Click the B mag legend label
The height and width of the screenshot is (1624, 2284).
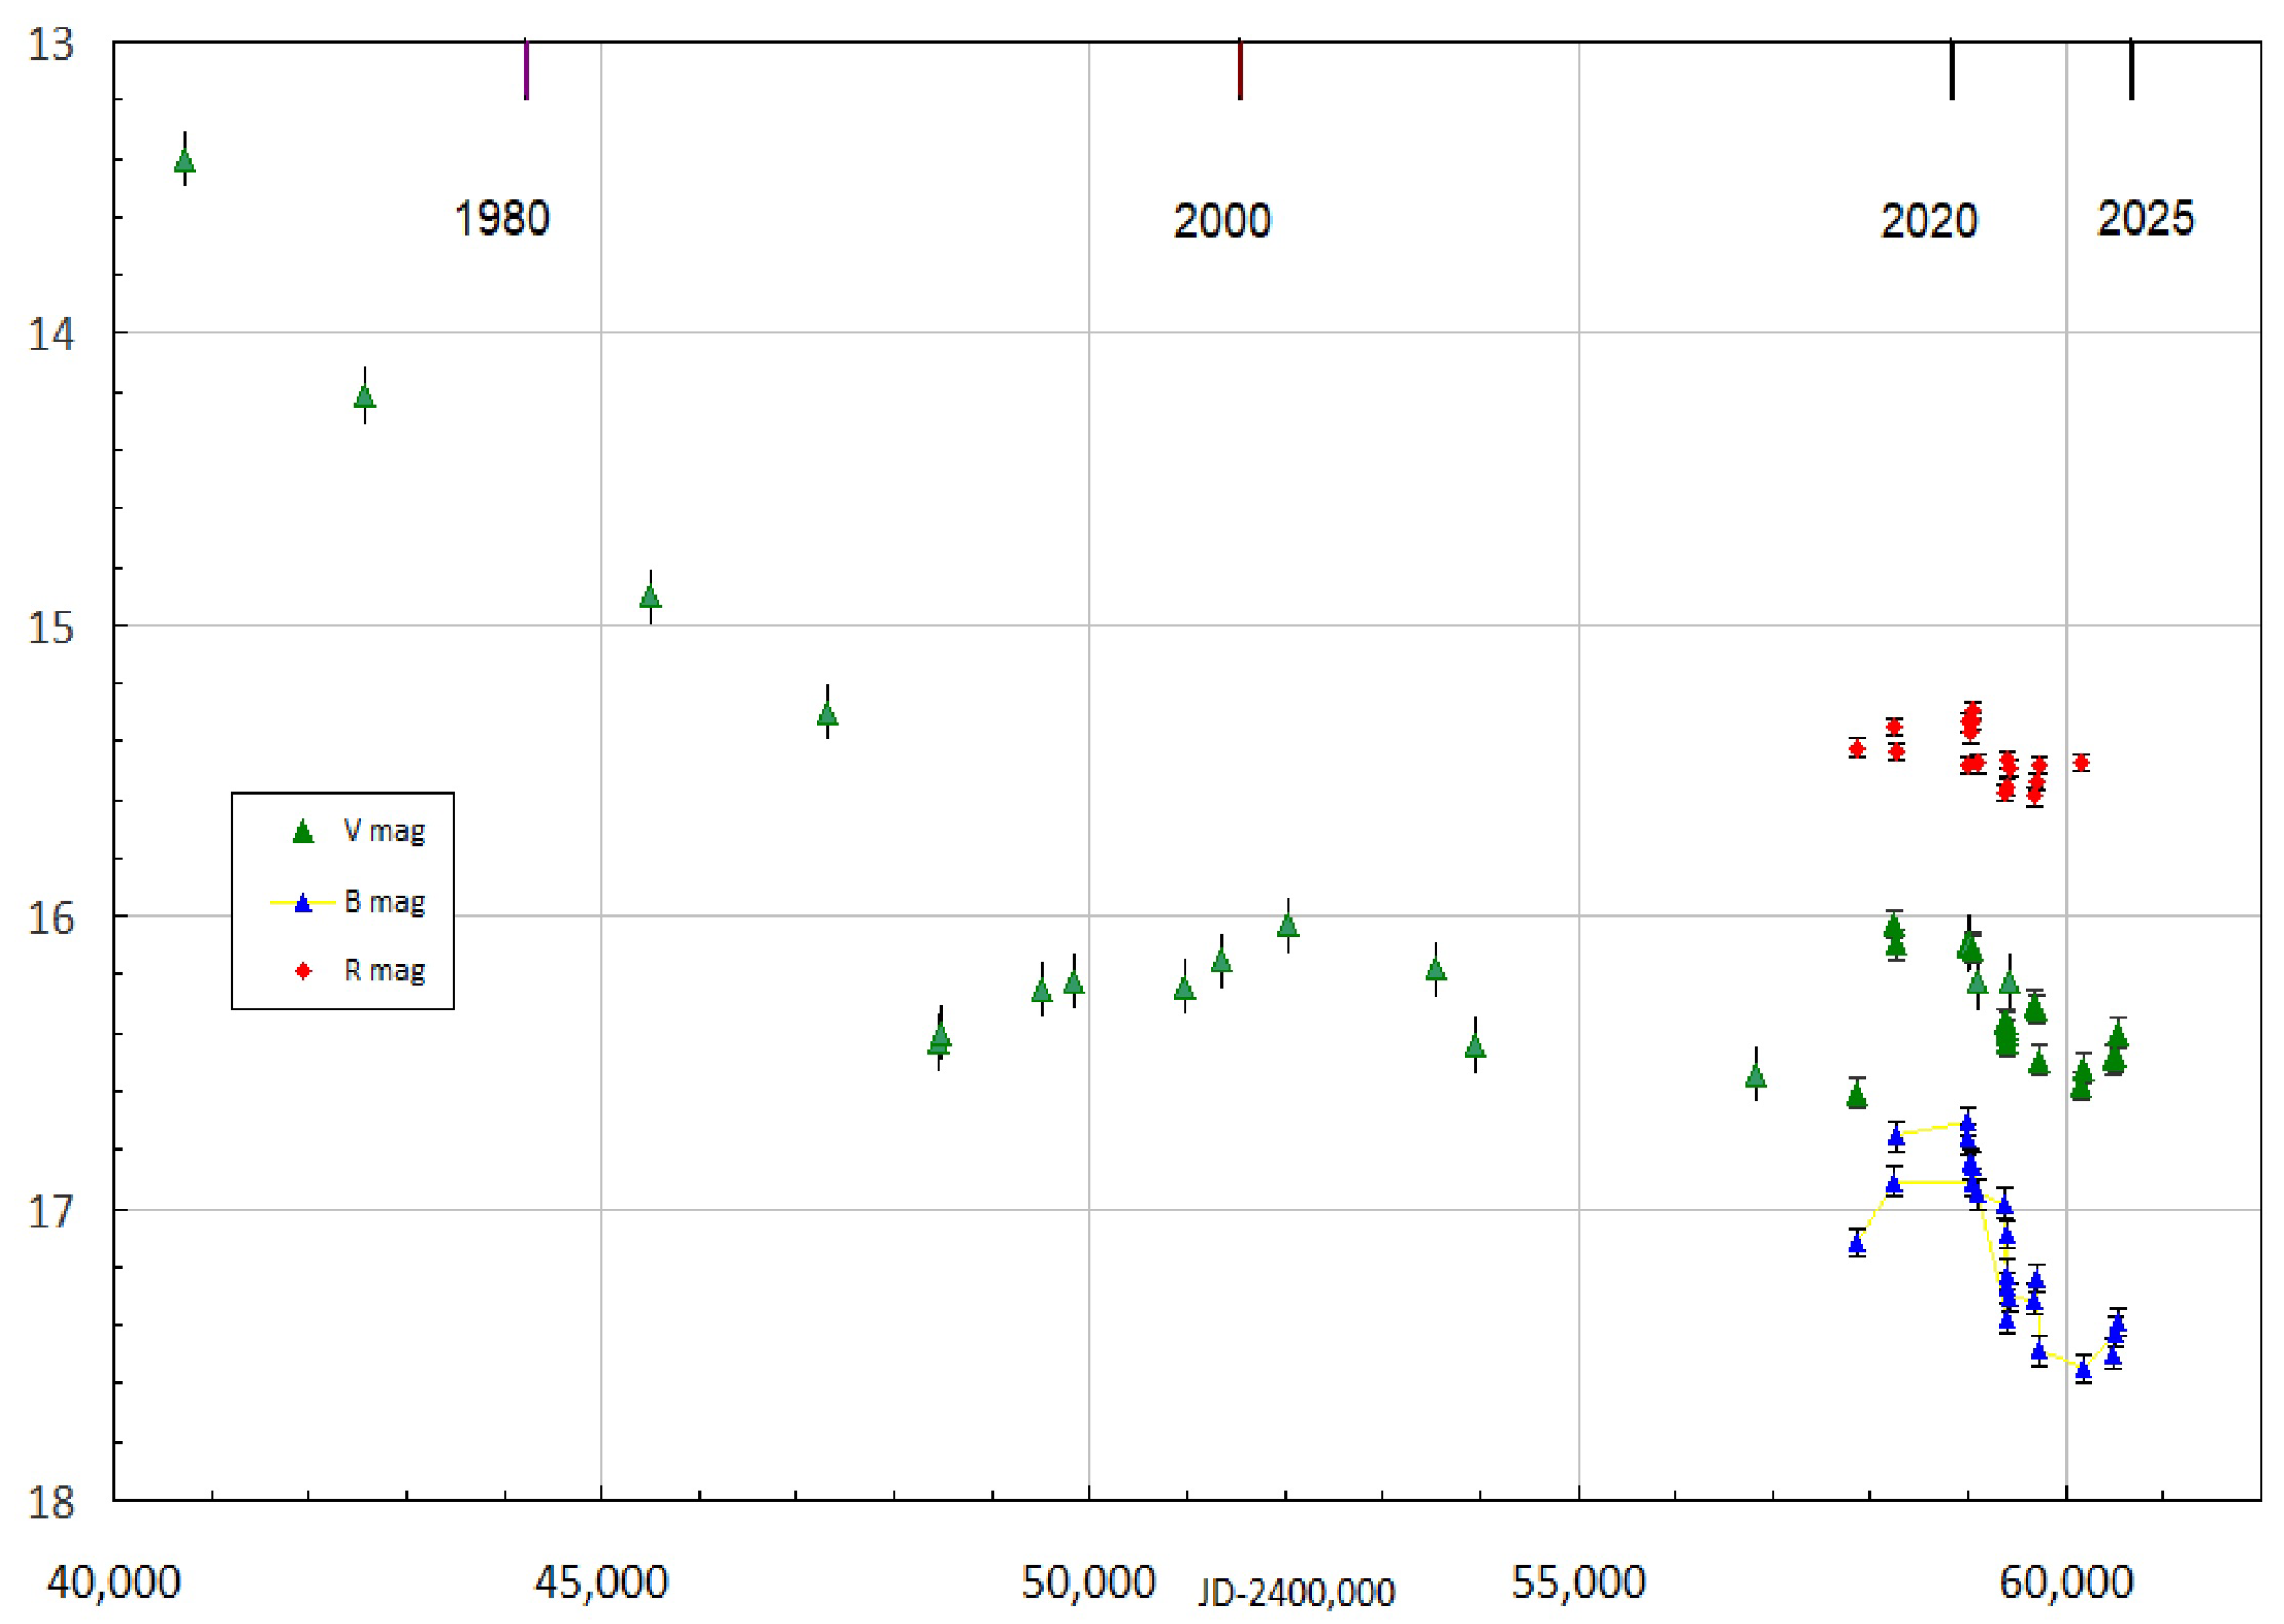[x=384, y=902]
